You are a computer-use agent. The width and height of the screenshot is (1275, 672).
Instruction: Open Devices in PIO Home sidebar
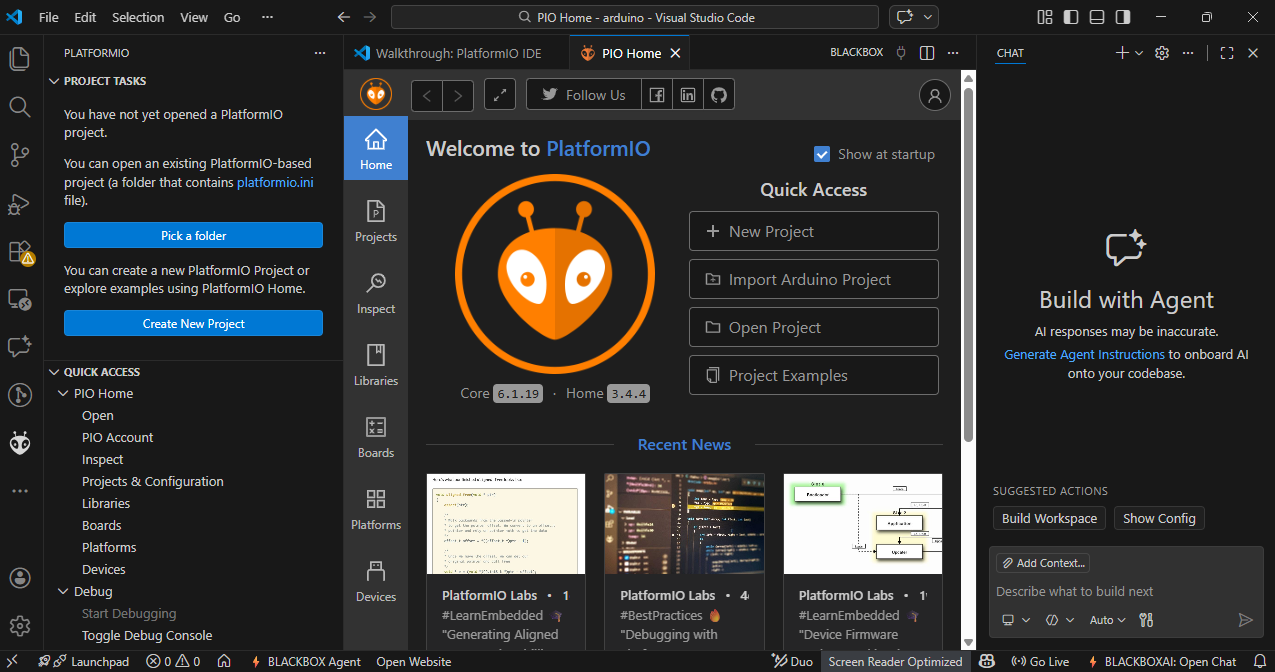click(x=376, y=581)
